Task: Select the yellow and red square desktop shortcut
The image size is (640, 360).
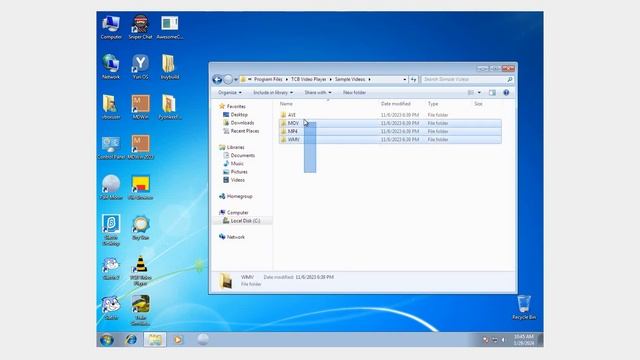Action: 140,184
